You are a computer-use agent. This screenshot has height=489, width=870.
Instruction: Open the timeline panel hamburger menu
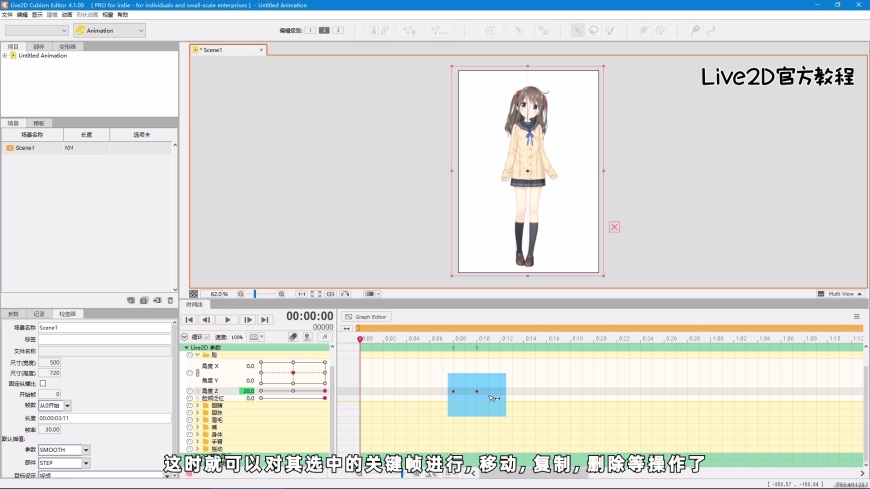pyautogui.click(x=857, y=317)
